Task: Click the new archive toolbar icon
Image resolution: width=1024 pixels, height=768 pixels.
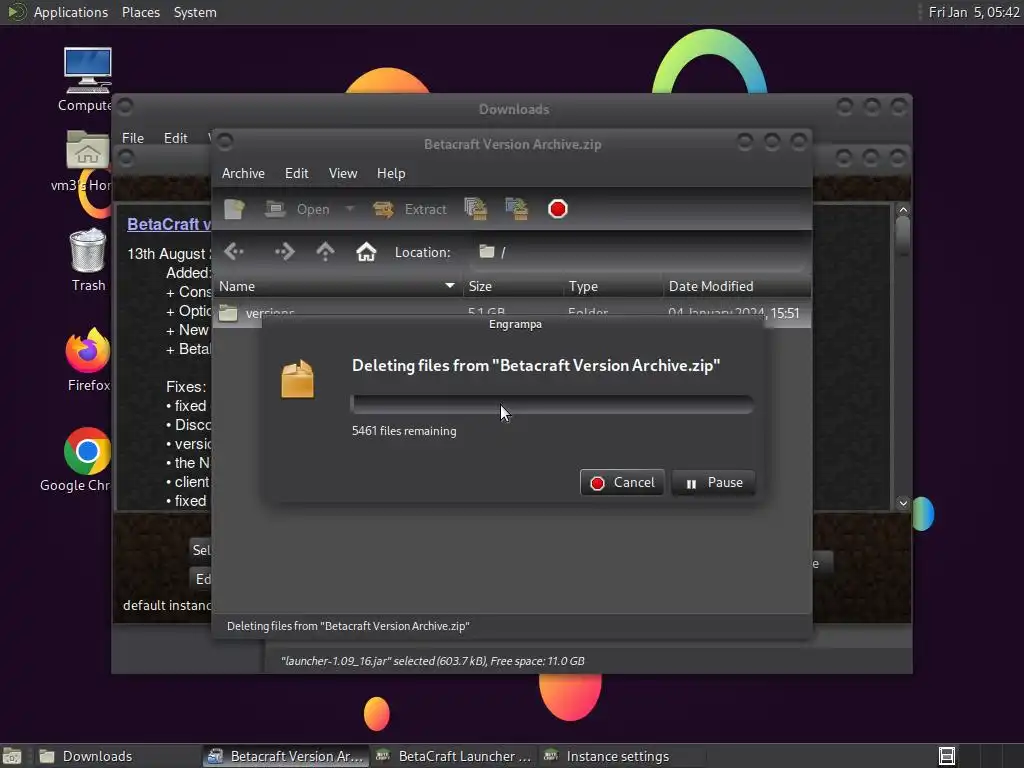Action: (234, 209)
